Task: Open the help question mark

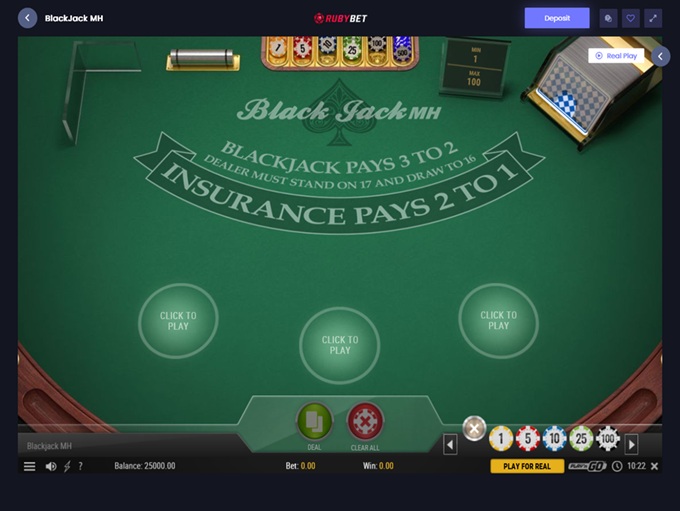Action: (80, 466)
